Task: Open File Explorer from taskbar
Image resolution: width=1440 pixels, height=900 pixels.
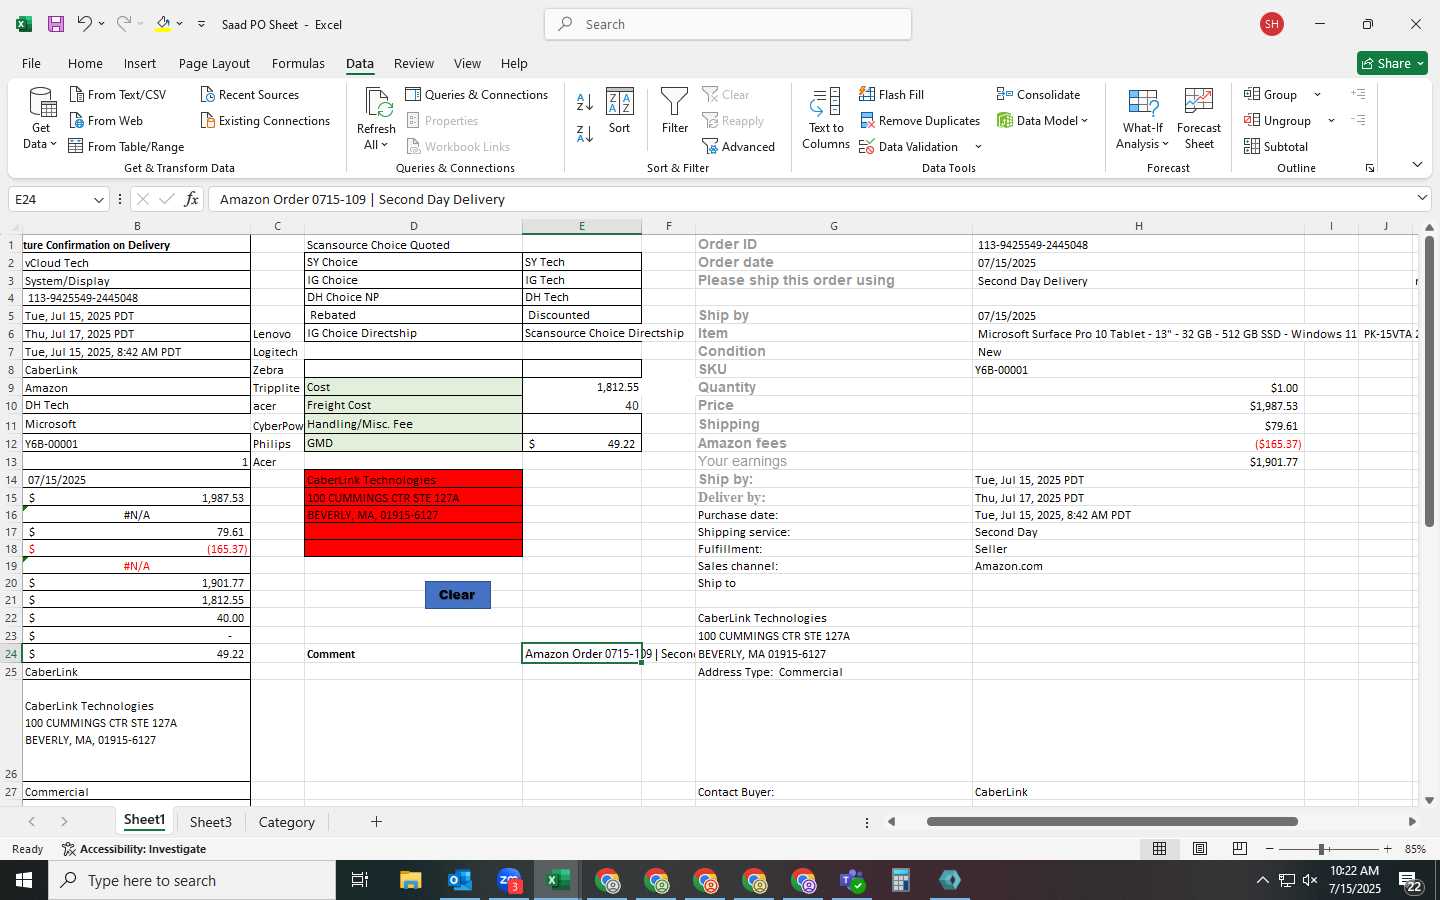Action: coord(411,880)
